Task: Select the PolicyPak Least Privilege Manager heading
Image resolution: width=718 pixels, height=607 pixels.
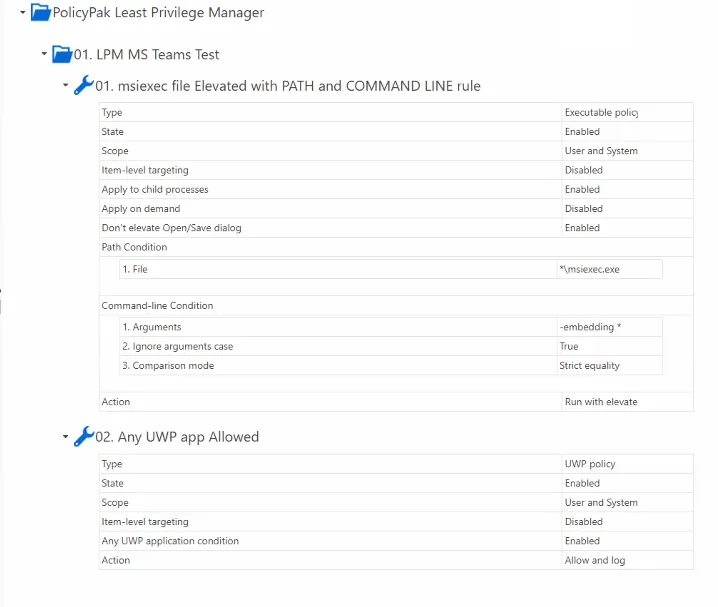Action: pyautogui.click(x=158, y=13)
